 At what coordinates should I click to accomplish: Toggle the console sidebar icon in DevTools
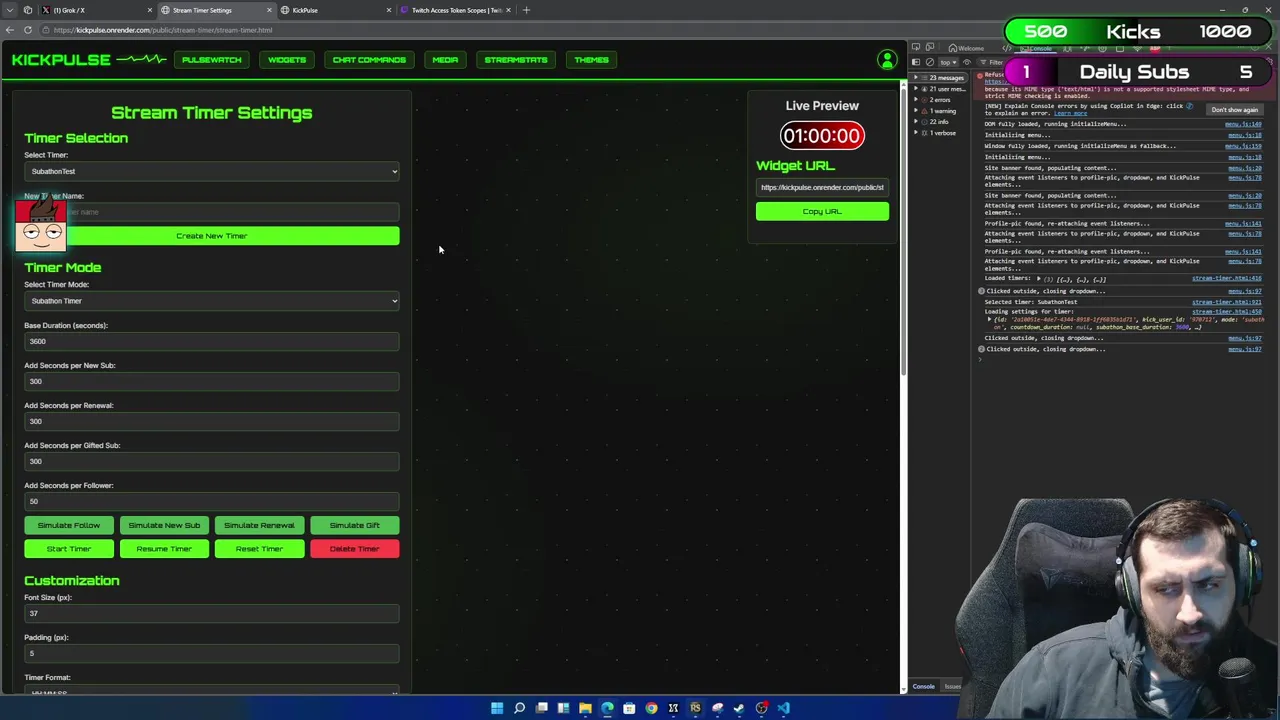click(915, 62)
